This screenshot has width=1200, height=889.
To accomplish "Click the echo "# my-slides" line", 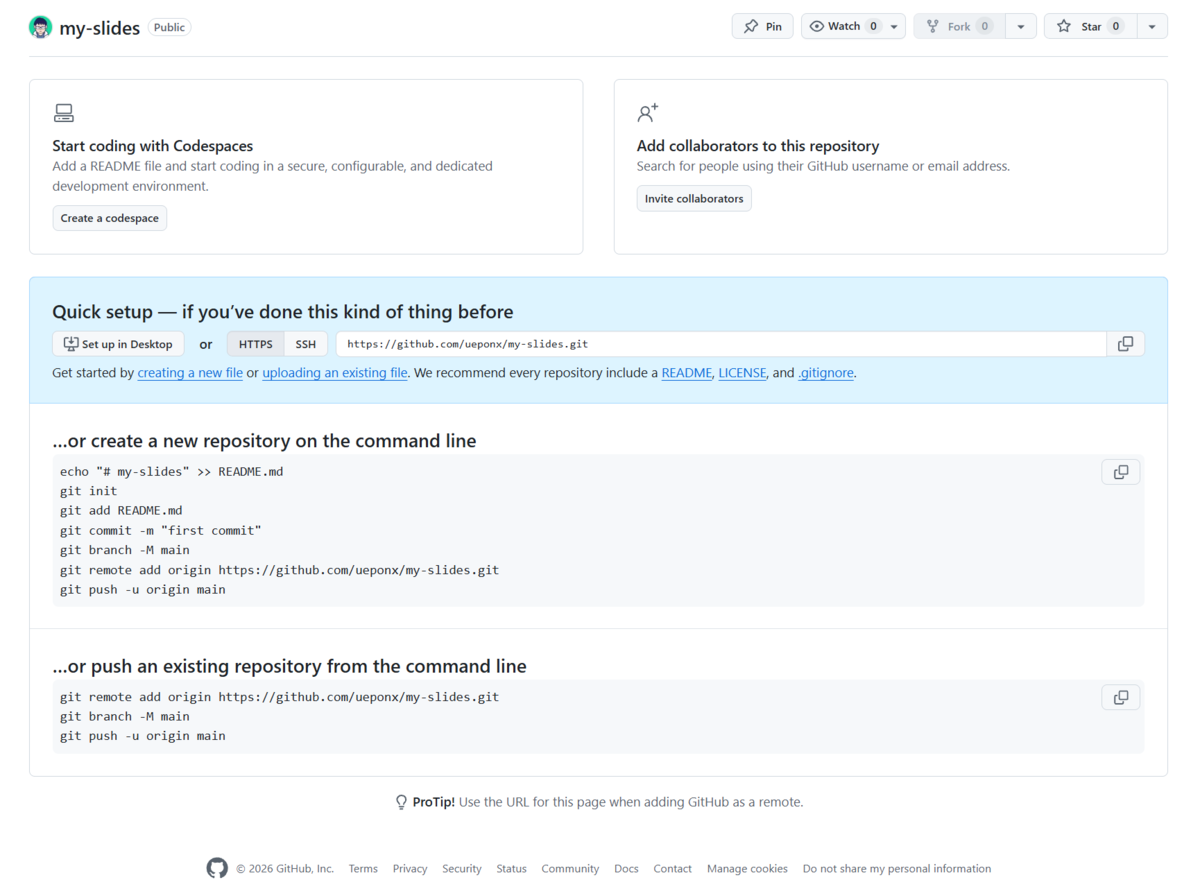I will pos(171,471).
